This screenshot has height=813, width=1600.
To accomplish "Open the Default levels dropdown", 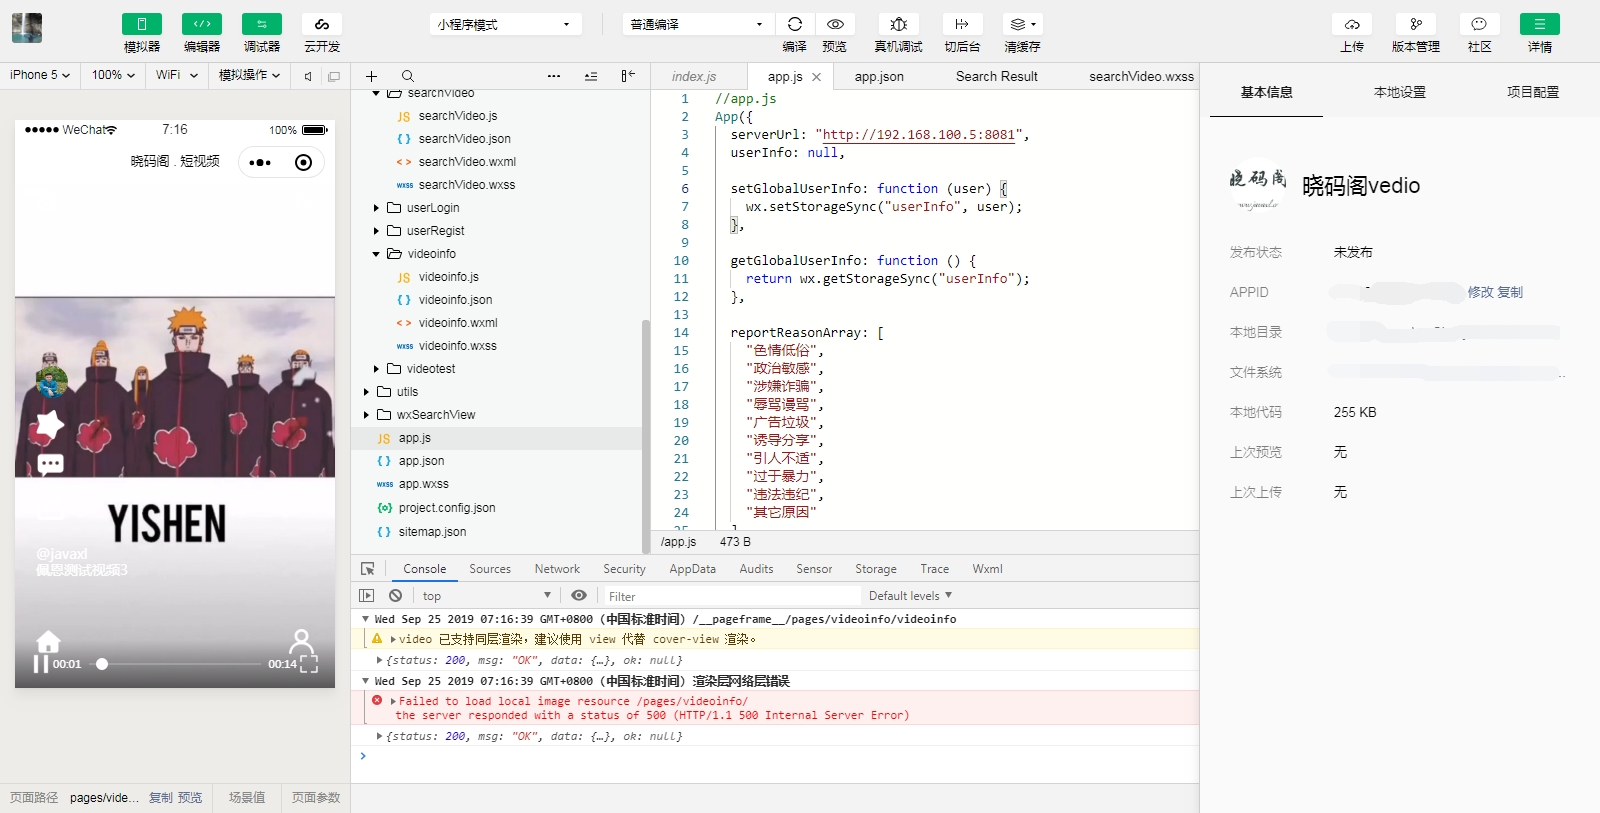I will (x=910, y=596).
